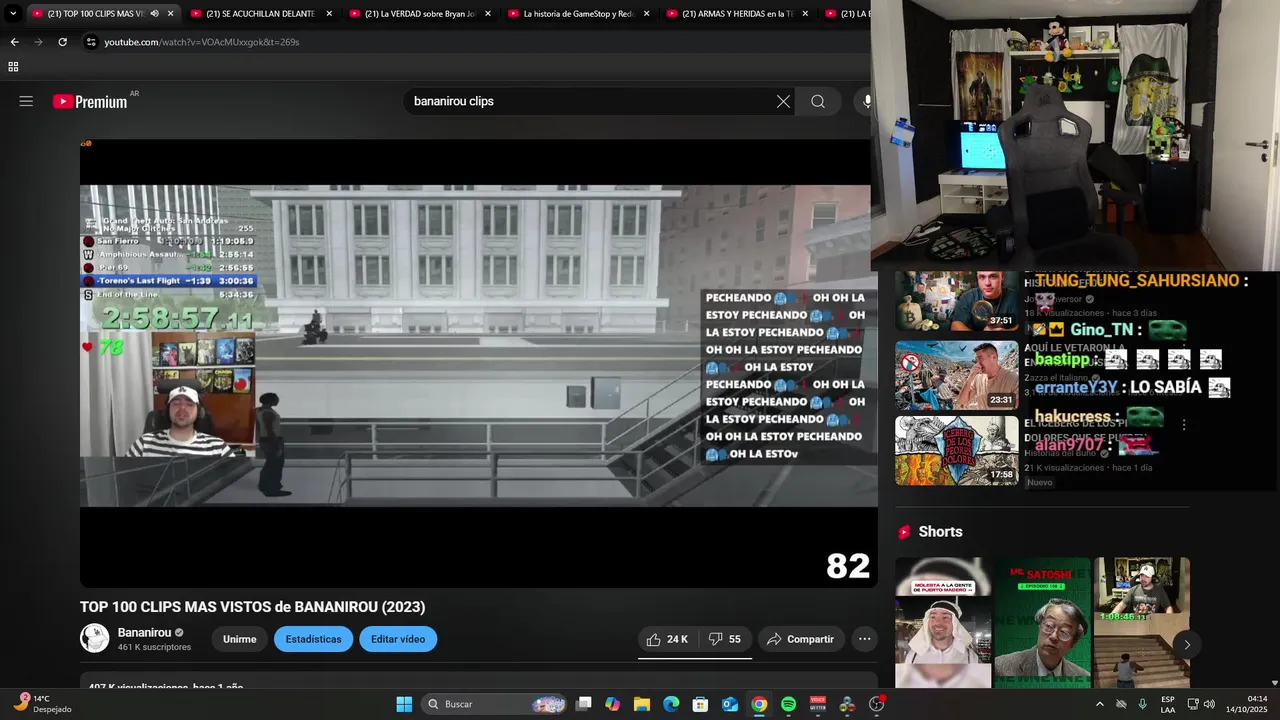
Task: Dislike the video (55)
Action: 725,639
